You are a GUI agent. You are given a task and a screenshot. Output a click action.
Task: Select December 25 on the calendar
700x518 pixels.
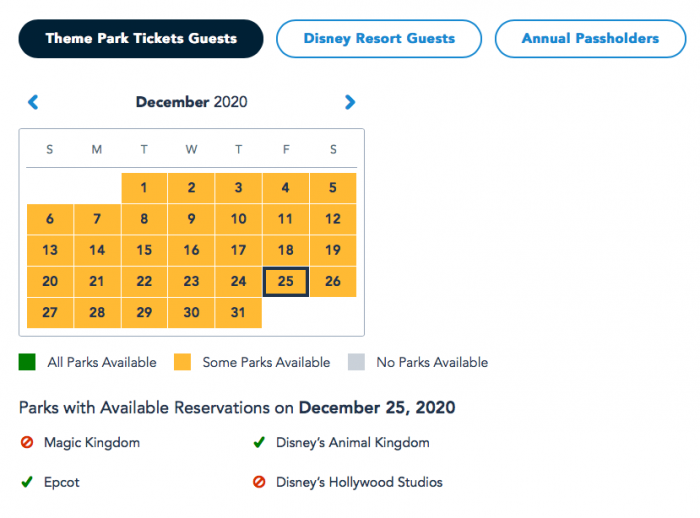click(286, 281)
